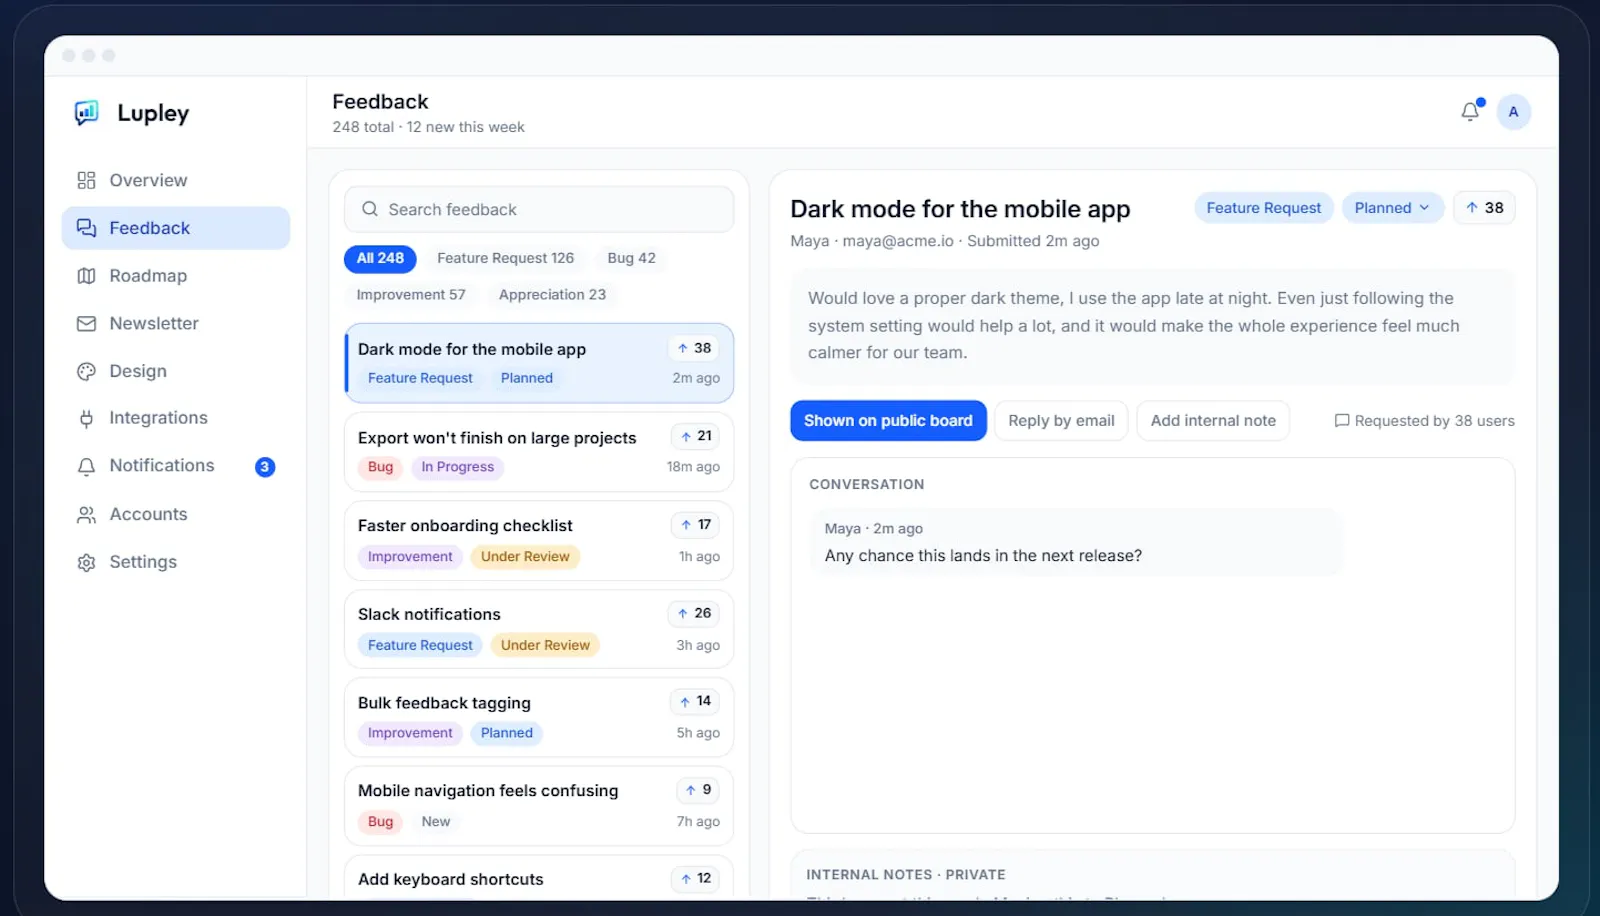Go to Settings
Image resolution: width=1600 pixels, height=916 pixels.
[x=176, y=562]
